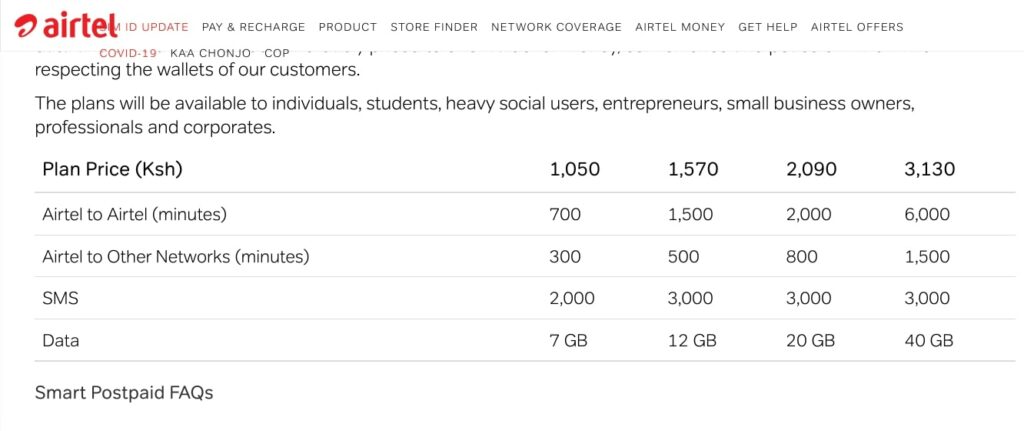Click the Airtel logo
The width and height of the screenshot is (1024, 431).
[66, 25]
